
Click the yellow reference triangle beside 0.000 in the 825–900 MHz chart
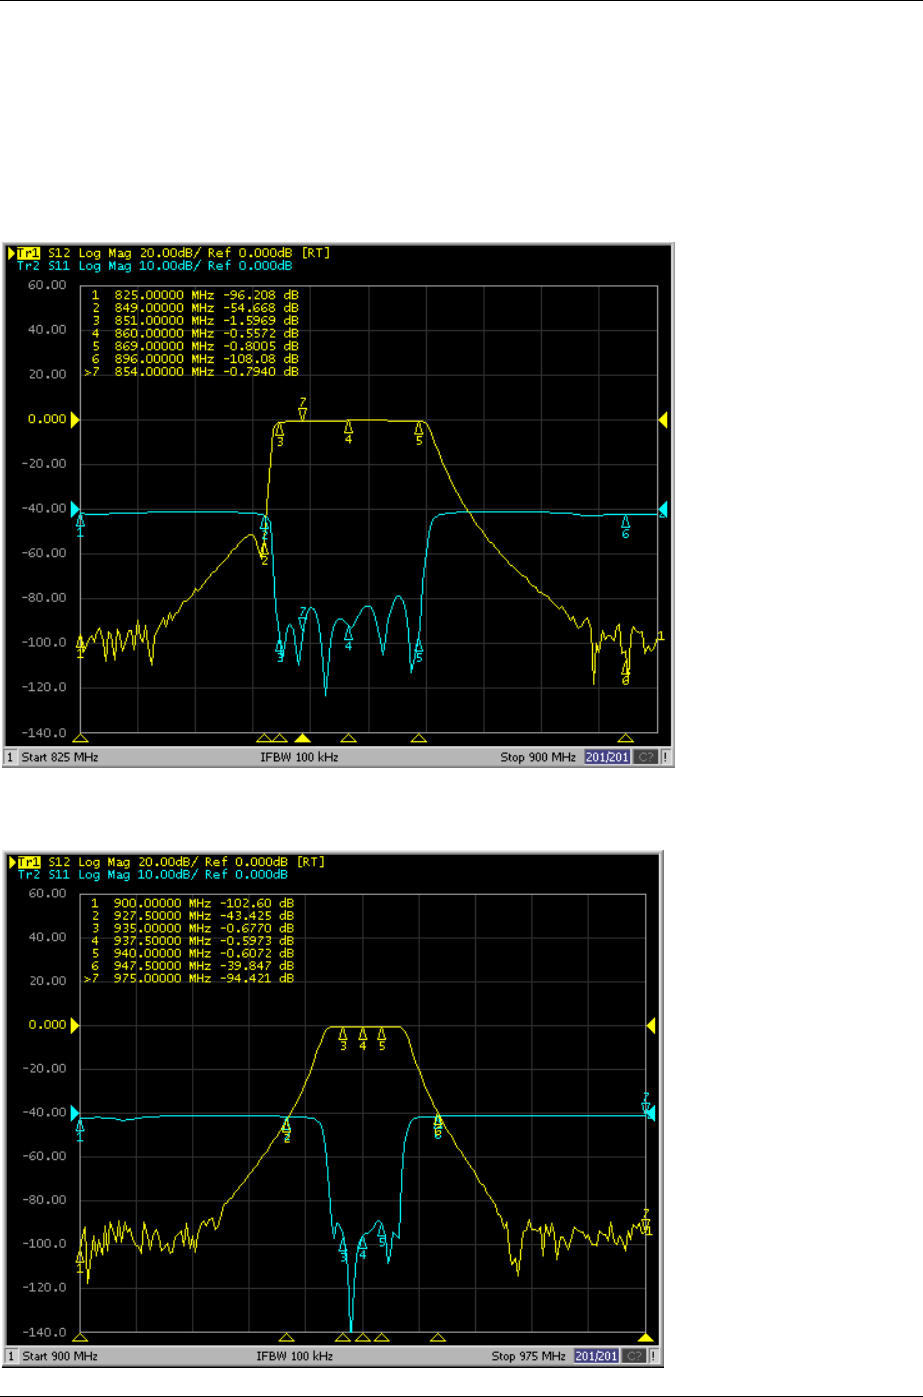coord(75,420)
